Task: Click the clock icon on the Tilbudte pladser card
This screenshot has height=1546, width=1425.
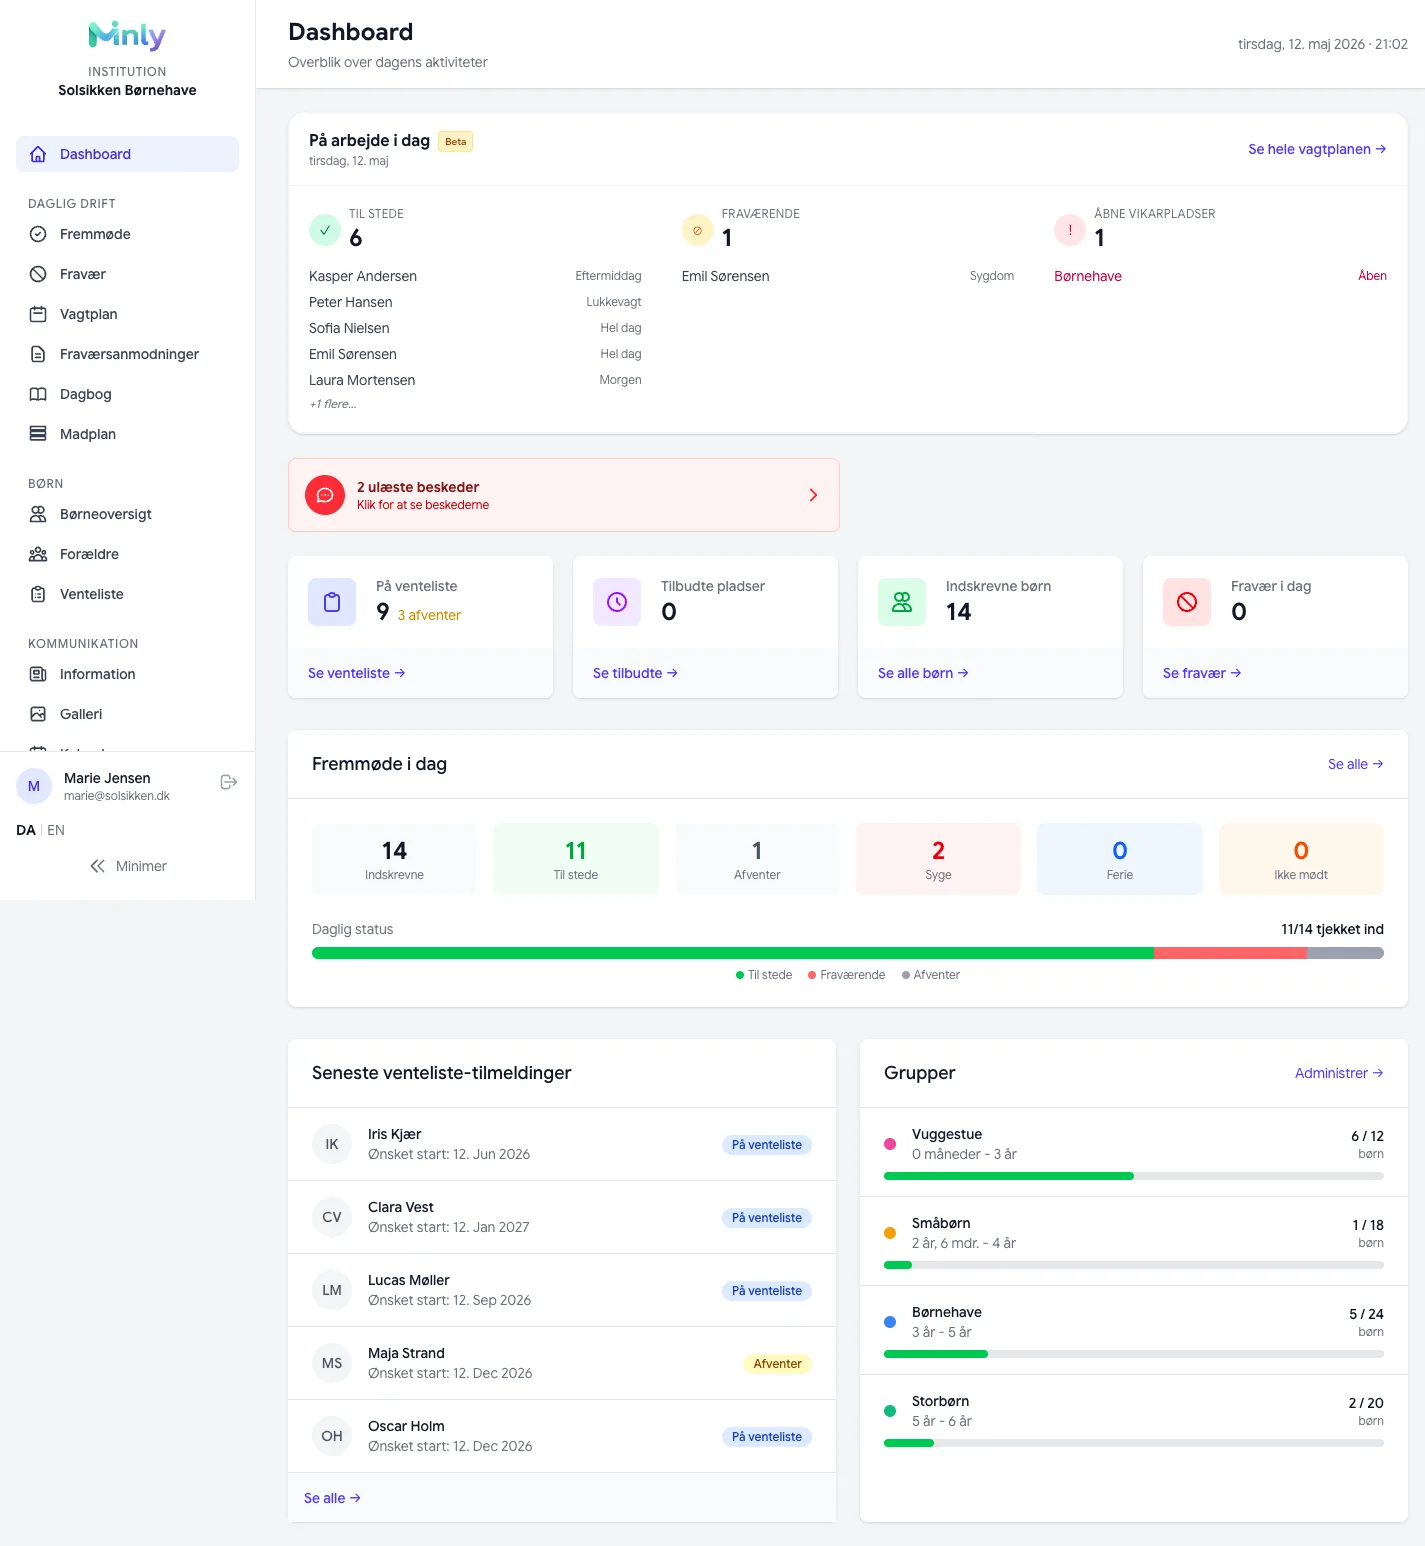Action: (x=617, y=602)
